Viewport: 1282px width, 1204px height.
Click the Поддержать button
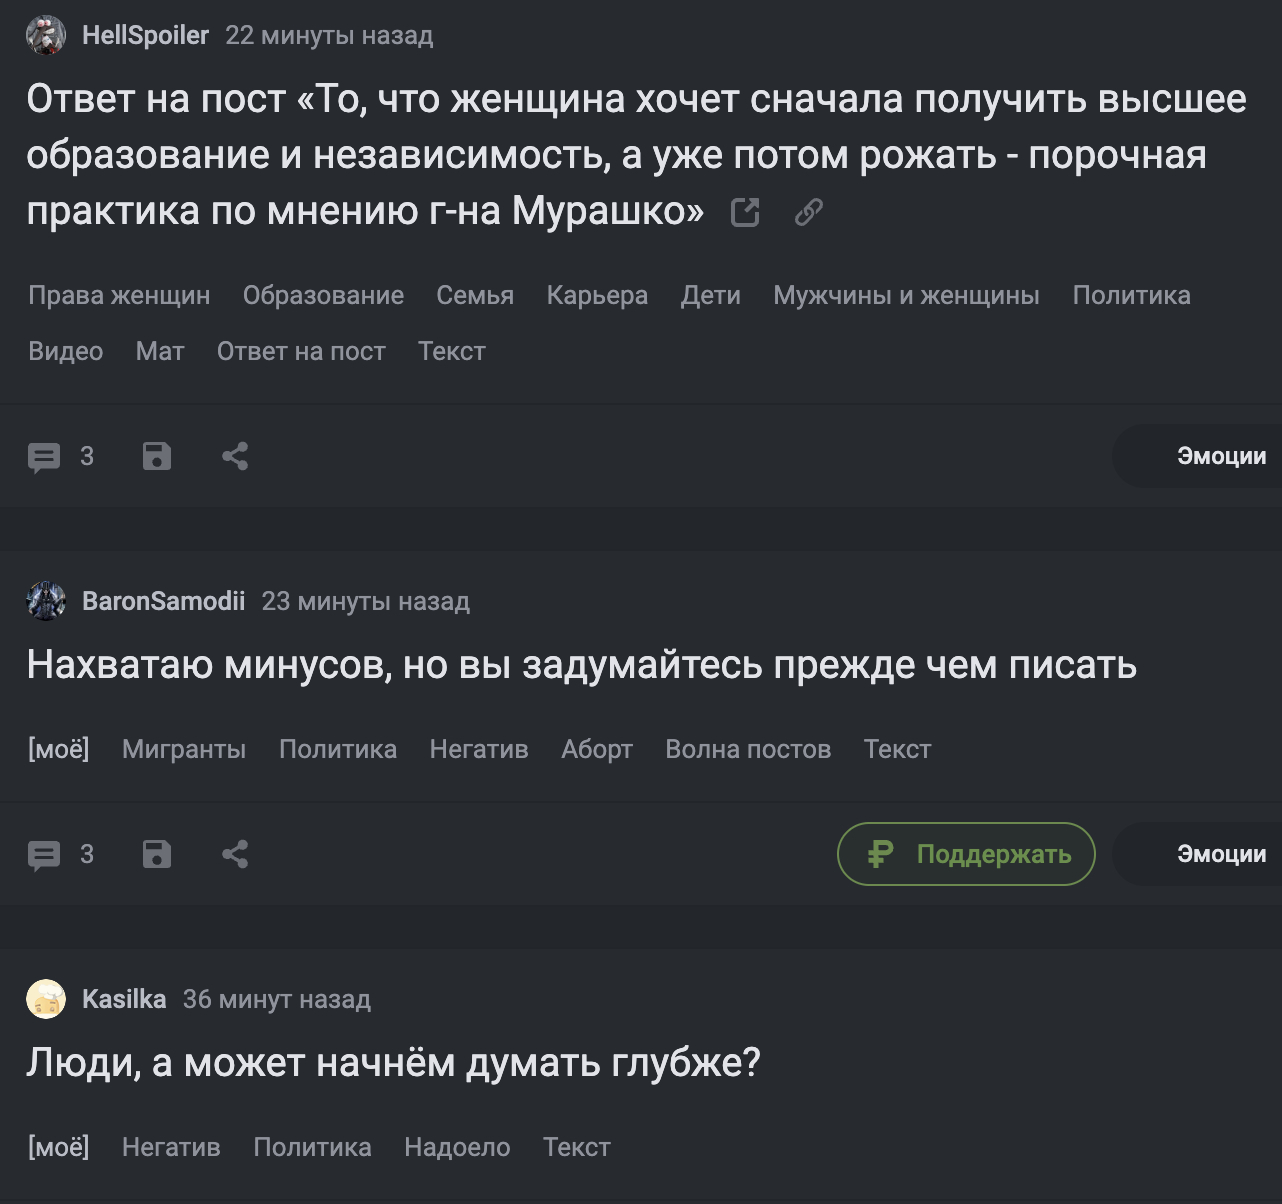pyautogui.click(x=966, y=854)
